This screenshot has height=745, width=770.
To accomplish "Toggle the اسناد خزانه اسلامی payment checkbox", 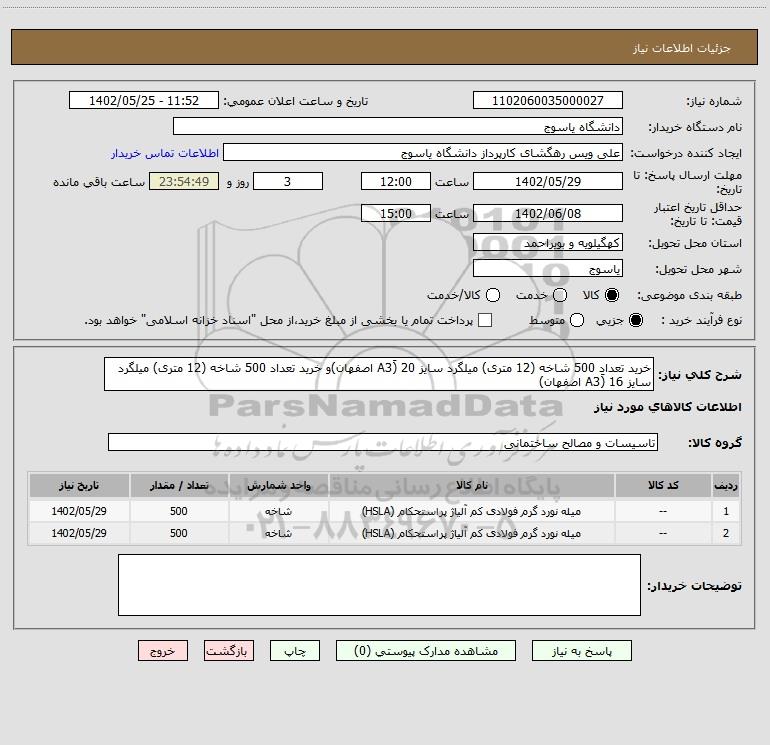I will (485, 320).
